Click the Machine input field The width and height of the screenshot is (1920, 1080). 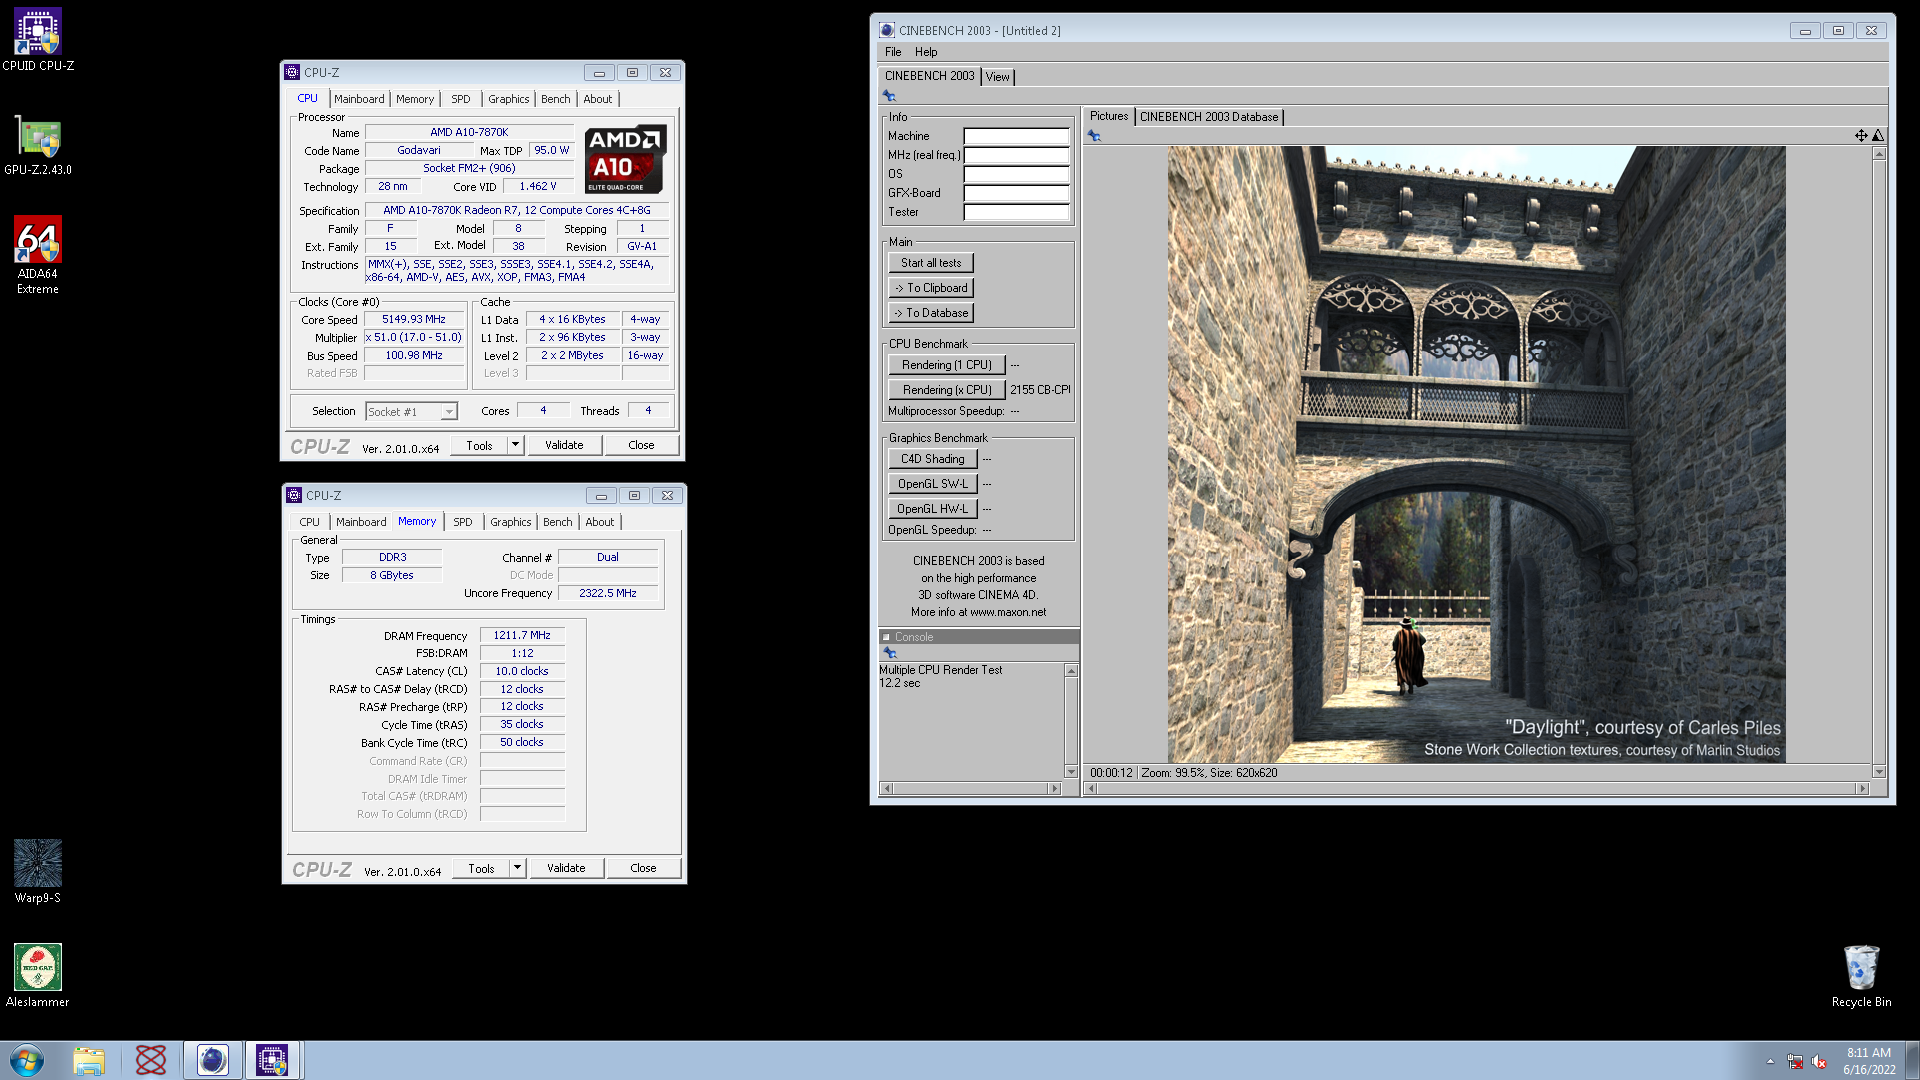click(x=1016, y=136)
